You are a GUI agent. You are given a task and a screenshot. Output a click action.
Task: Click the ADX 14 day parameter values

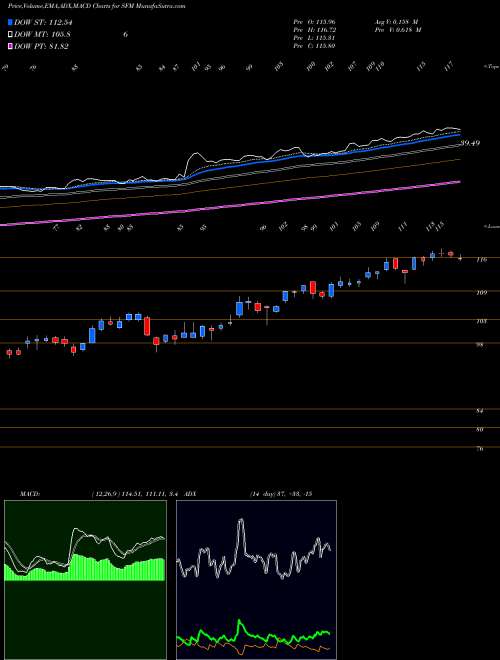280,493
